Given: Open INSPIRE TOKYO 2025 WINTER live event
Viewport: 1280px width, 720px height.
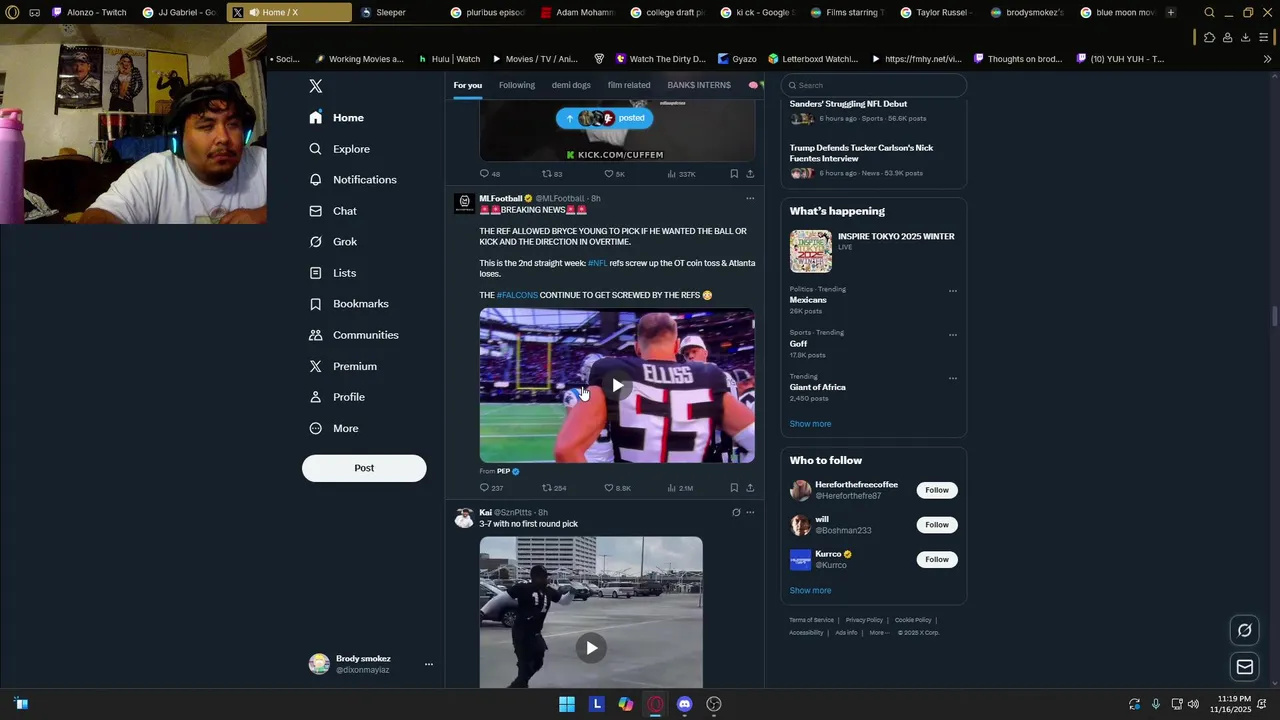Looking at the screenshot, I should tap(873, 251).
